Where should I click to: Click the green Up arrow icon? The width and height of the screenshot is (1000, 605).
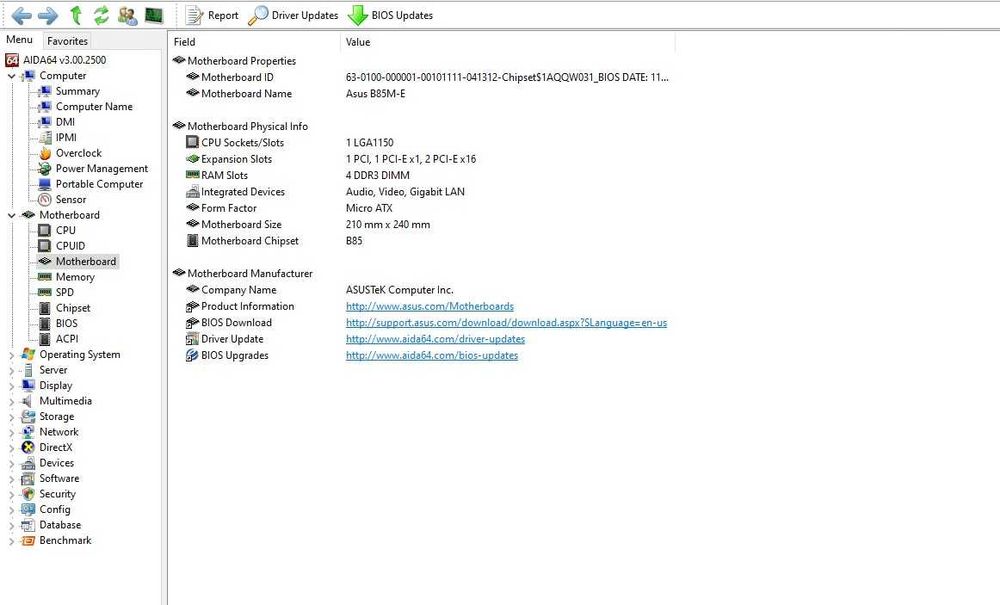tap(76, 15)
